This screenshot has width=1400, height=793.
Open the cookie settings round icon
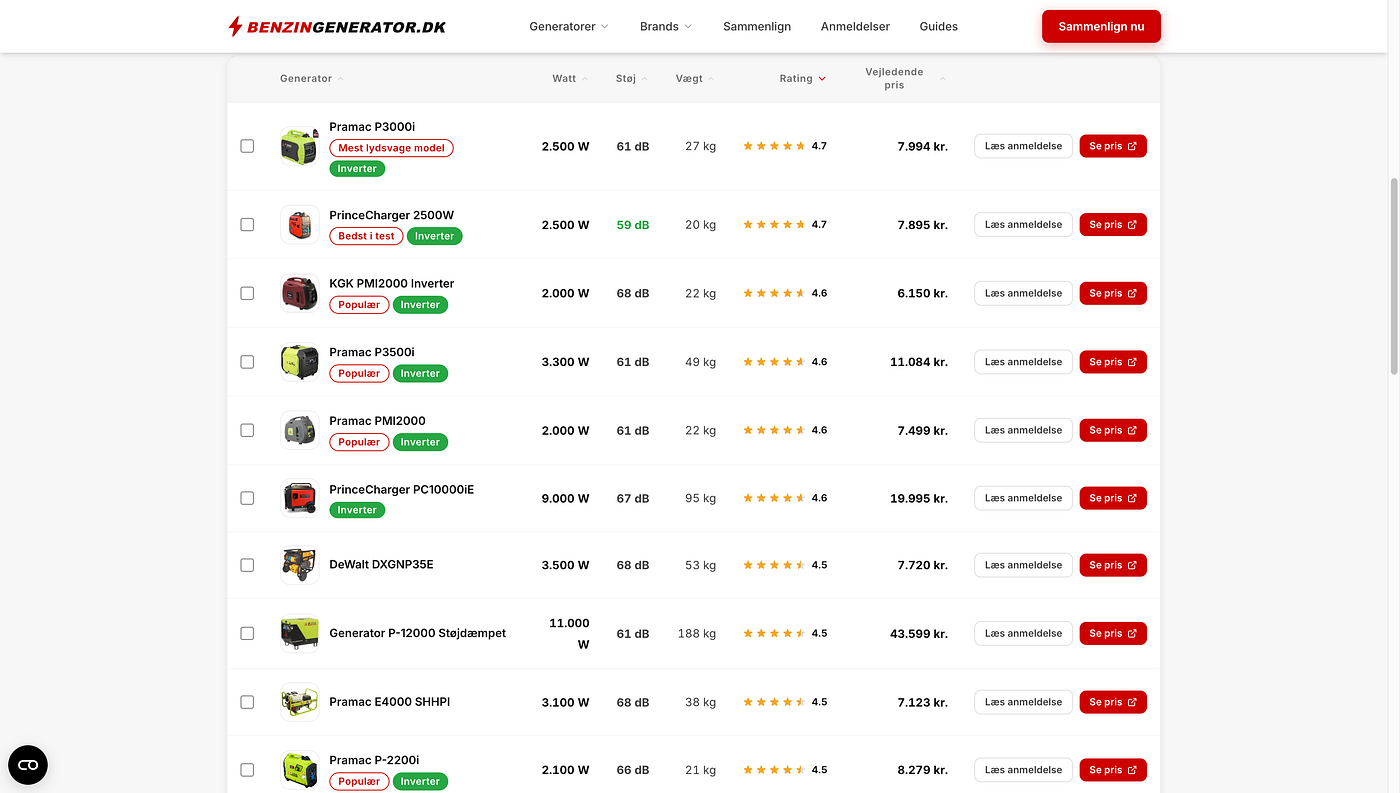pos(28,765)
